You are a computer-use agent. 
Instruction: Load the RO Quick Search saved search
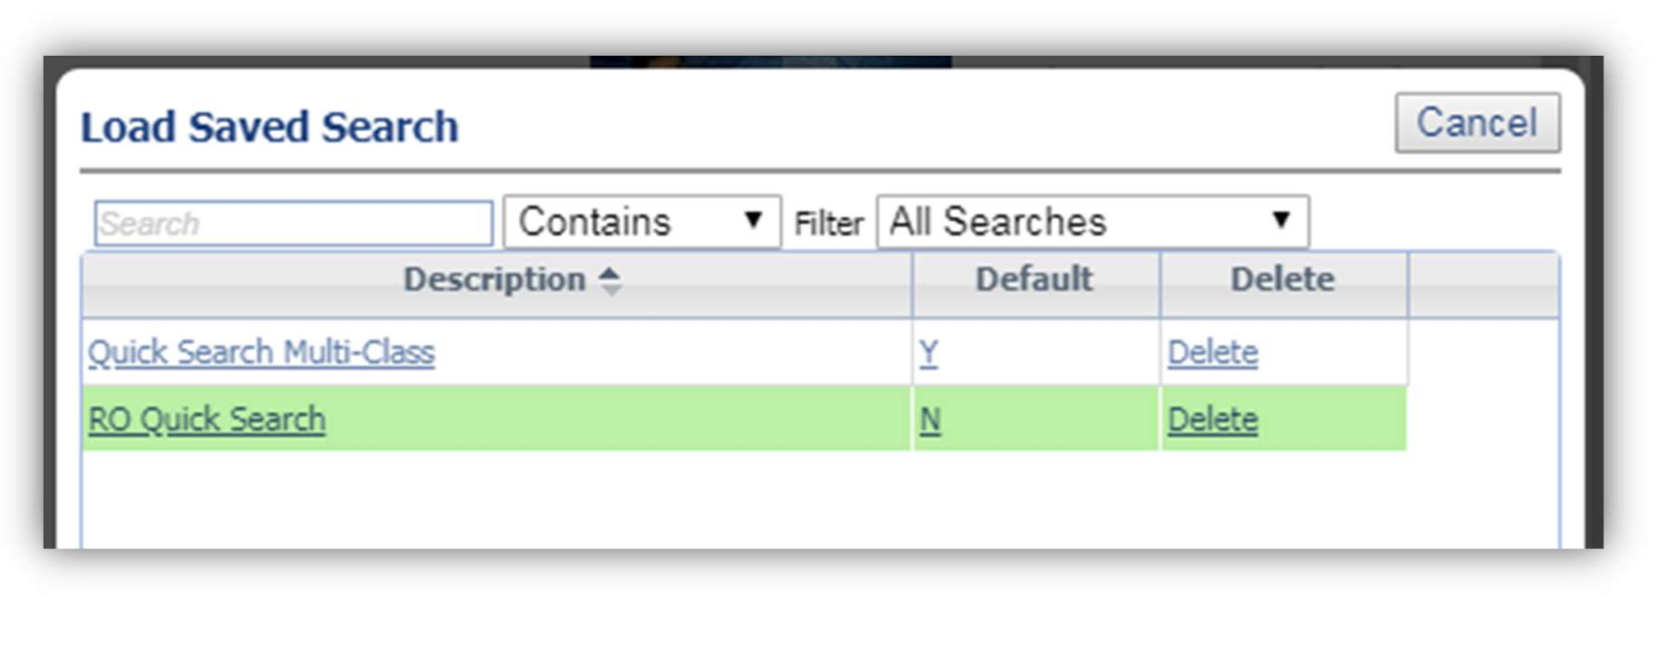[207, 419]
